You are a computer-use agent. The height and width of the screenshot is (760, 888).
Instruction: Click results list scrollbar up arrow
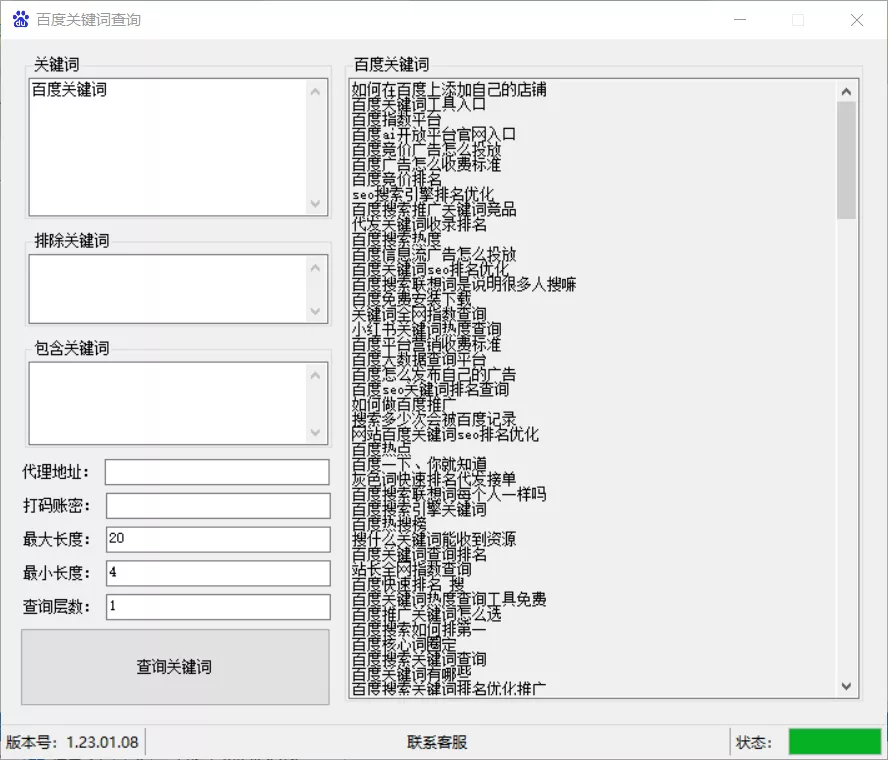pos(846,91)
